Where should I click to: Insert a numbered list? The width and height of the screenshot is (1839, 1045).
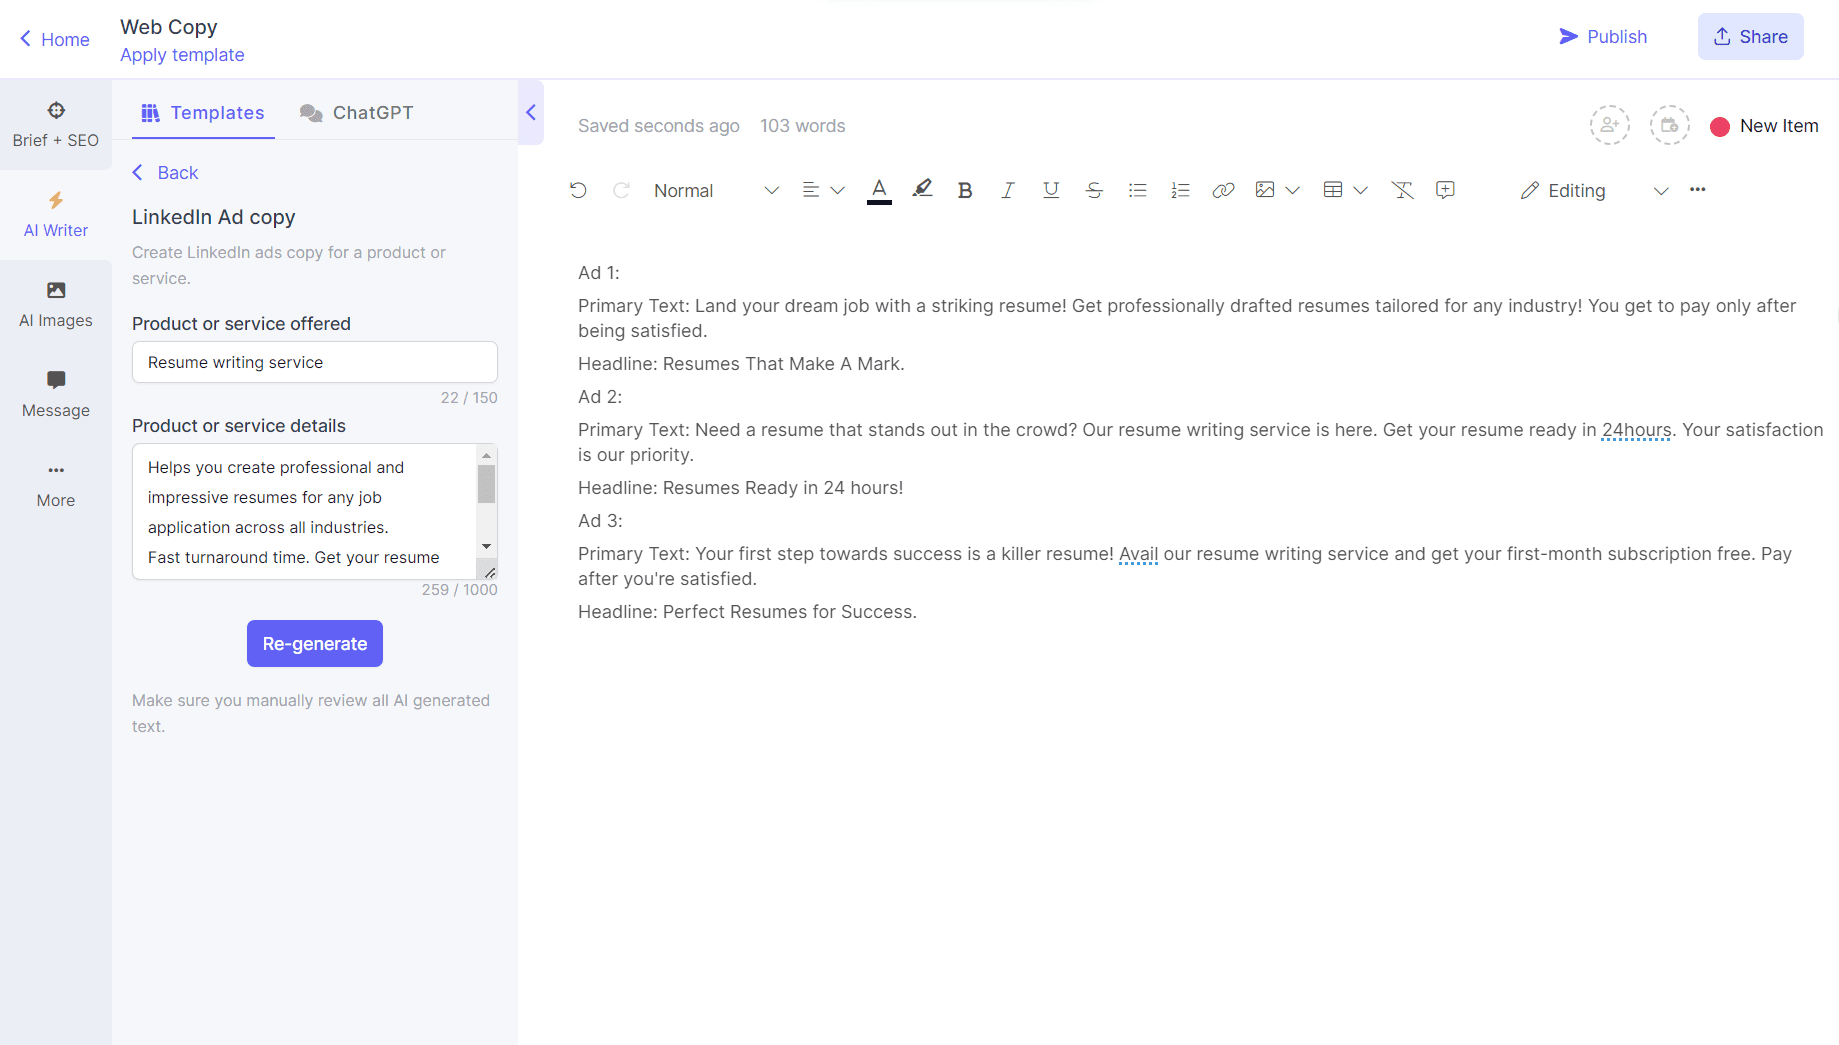click(1180, 190)
